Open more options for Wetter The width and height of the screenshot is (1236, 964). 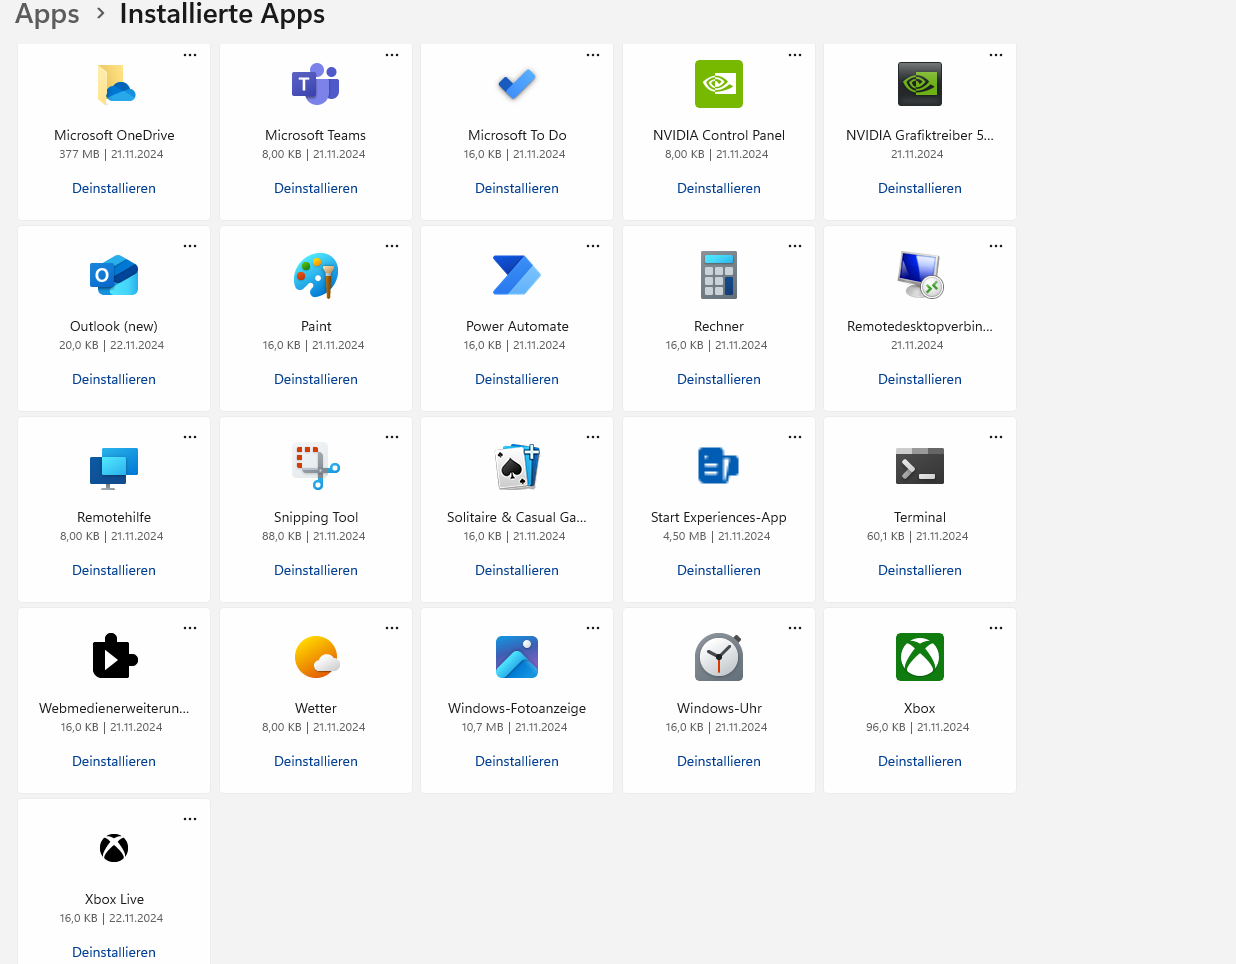pos(392,628)
